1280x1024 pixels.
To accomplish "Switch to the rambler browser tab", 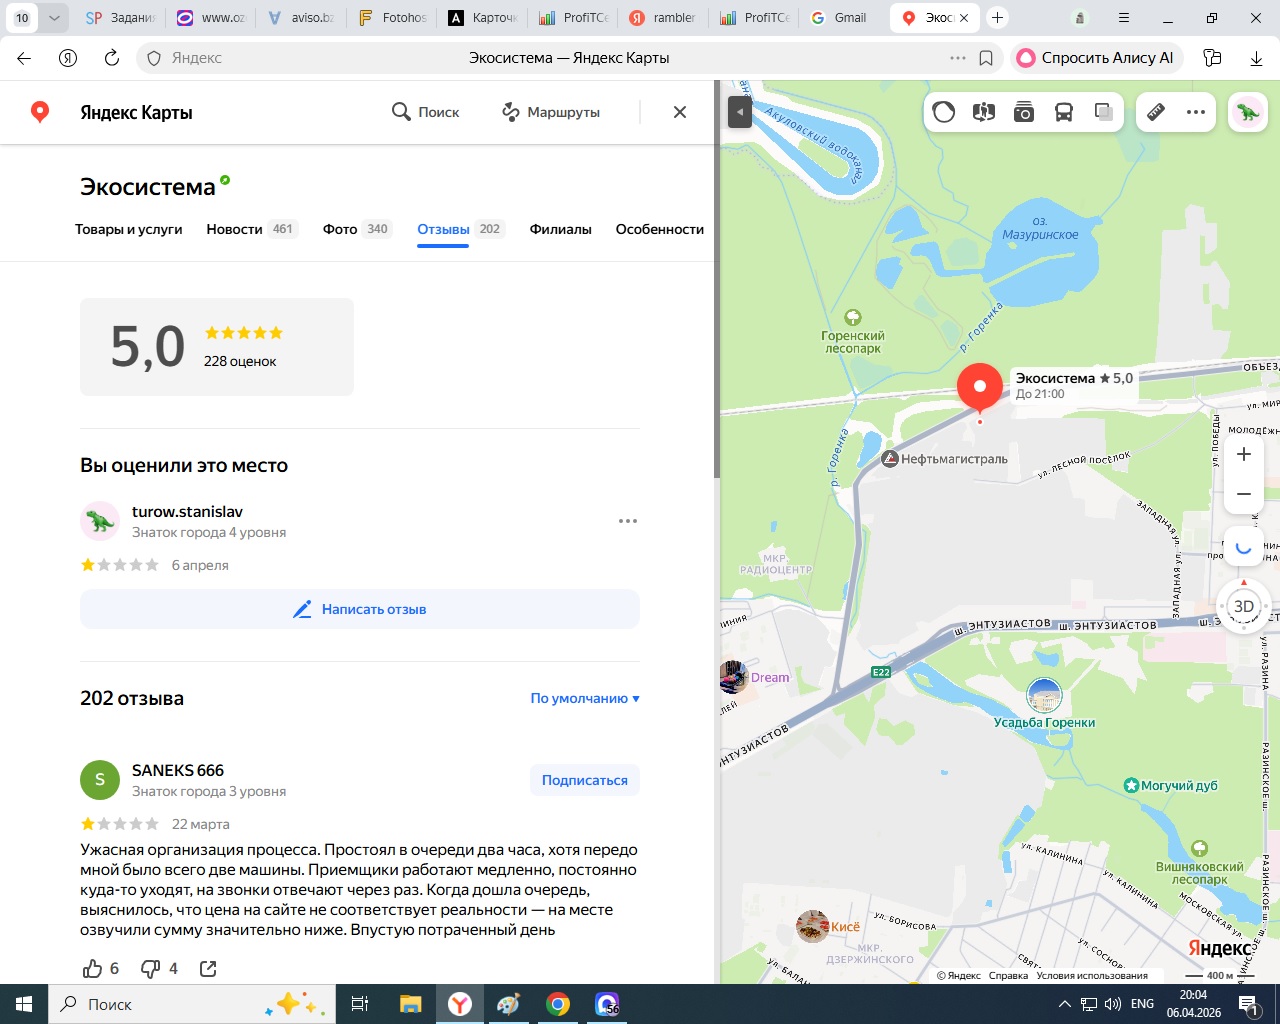I will pos(663,17).
